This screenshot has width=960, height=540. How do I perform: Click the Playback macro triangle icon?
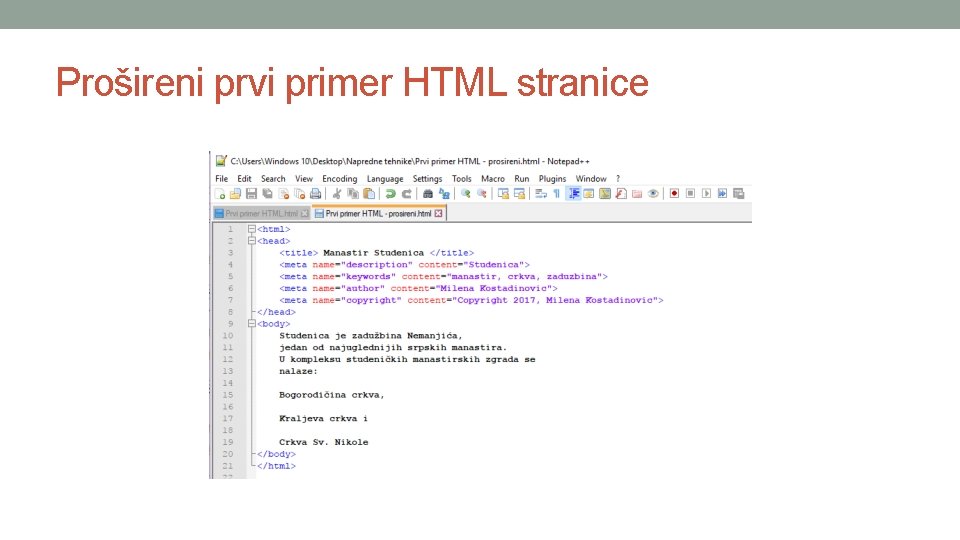[x=707, y=193]
